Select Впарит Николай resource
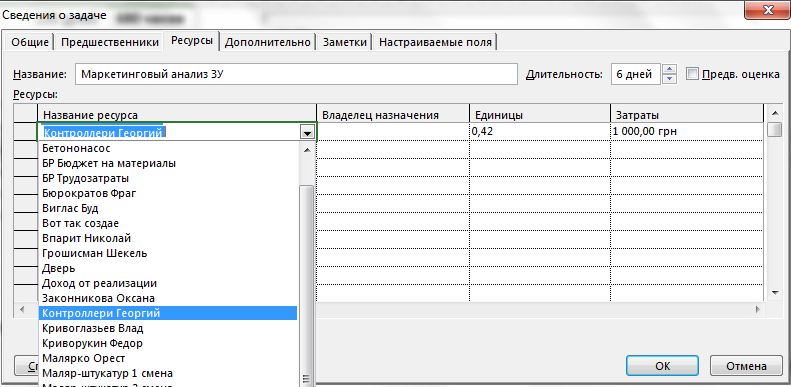Viewport: 791px width, 387px height. (x=167, y=238)
